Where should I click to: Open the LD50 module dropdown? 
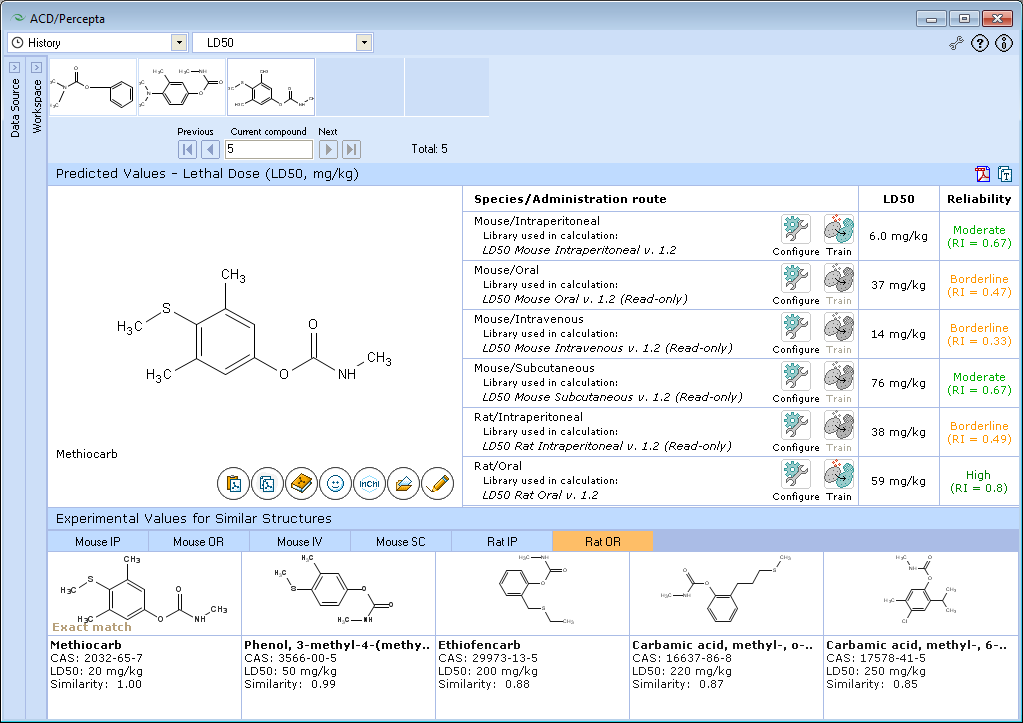(364, 42)
